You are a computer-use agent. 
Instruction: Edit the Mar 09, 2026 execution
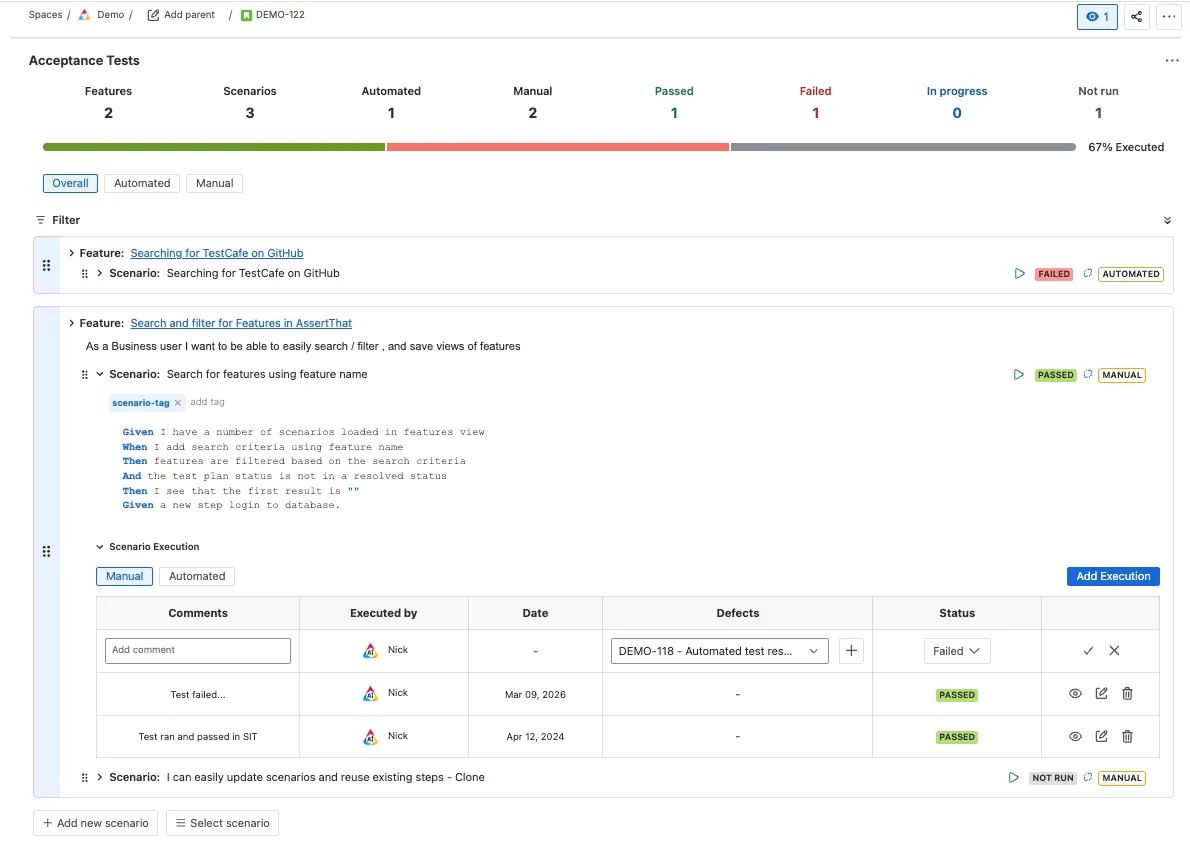1101,693
